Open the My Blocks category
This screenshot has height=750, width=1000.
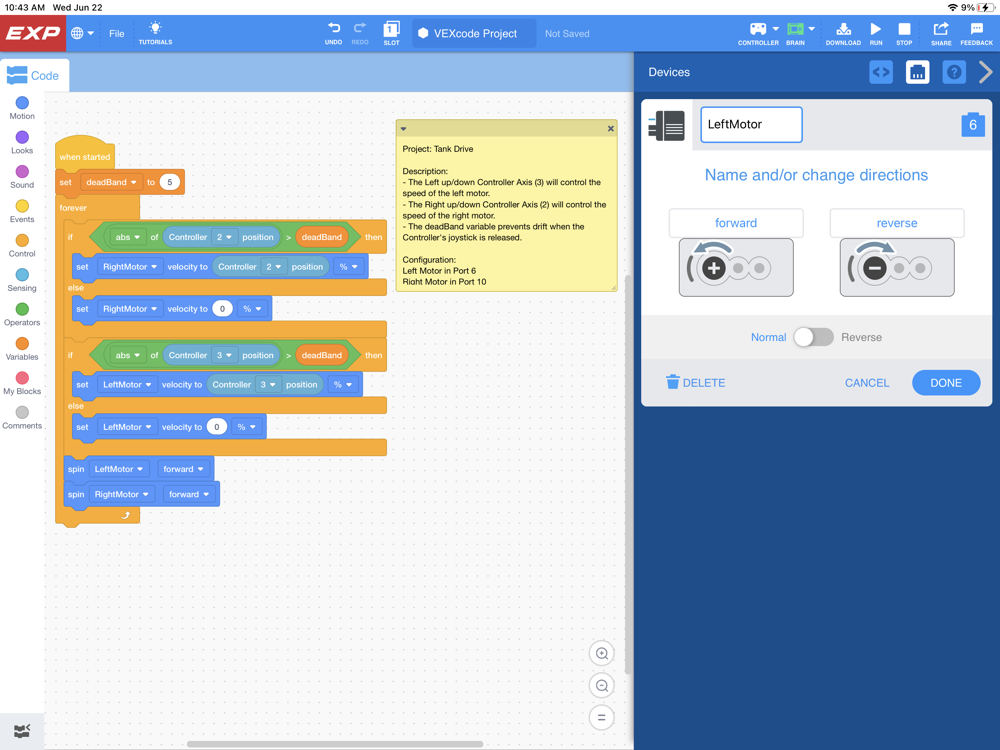point(22,383)
